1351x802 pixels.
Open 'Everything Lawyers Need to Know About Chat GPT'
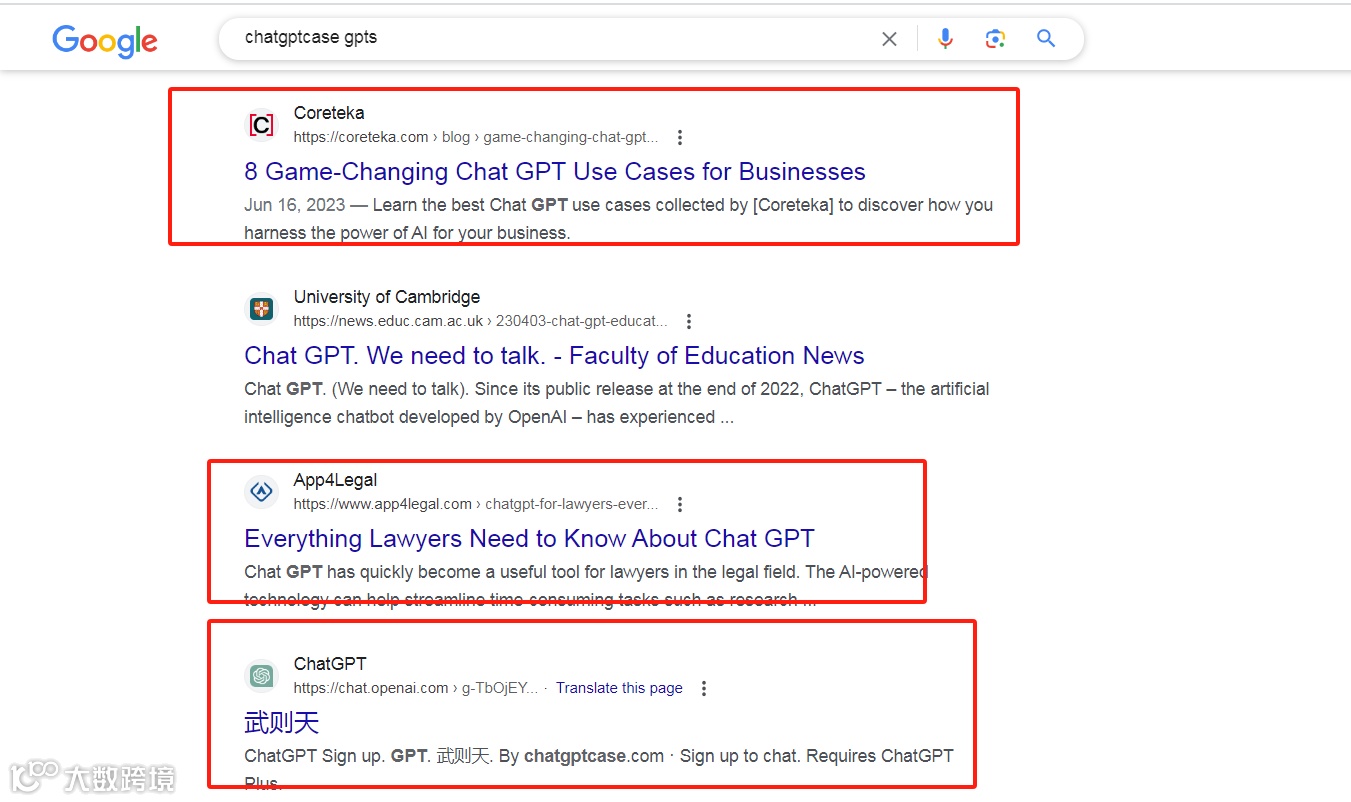(529, 539)
